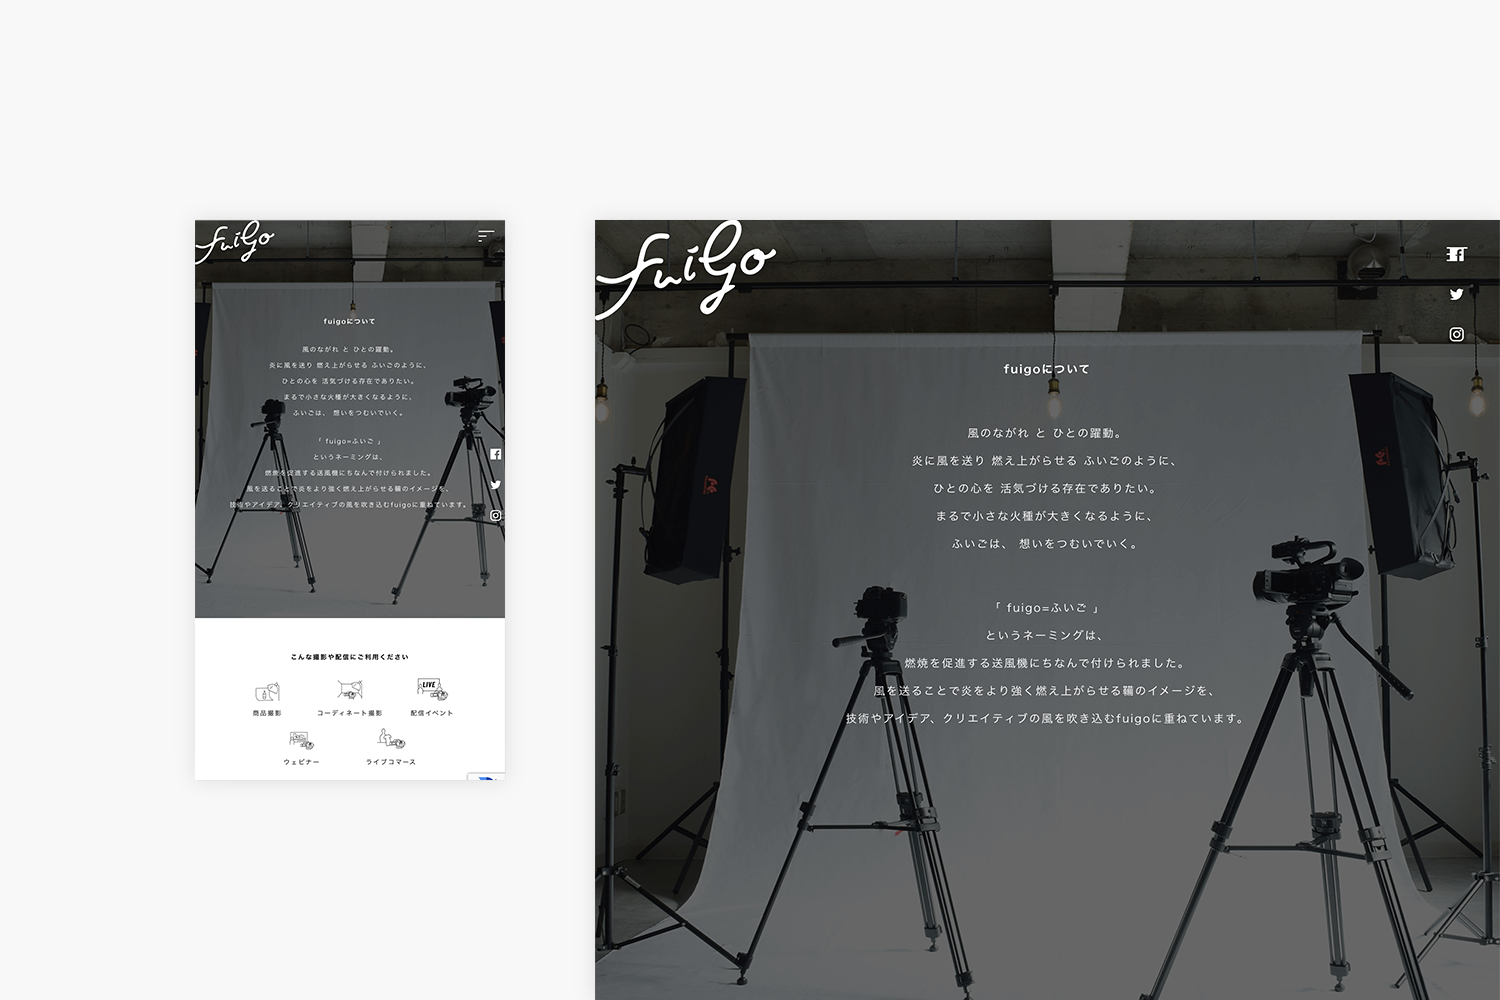Open the hamburger menu in mobile view
The height and width of the screenshot is (1000, 1500).
[x=486, y=237]
